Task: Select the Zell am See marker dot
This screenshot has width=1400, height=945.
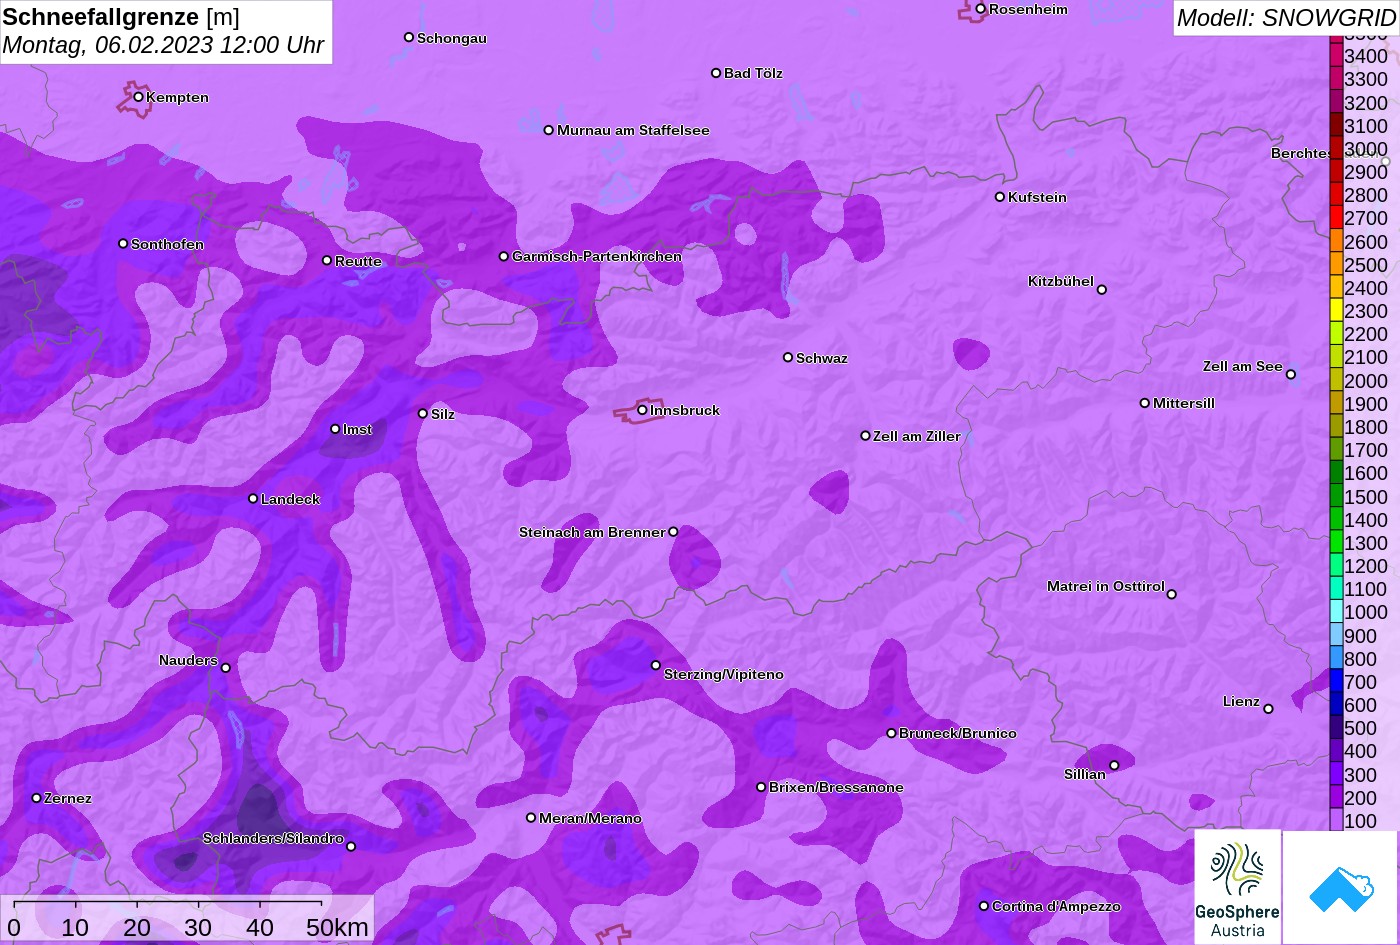Action: [x=1291, y=375]
